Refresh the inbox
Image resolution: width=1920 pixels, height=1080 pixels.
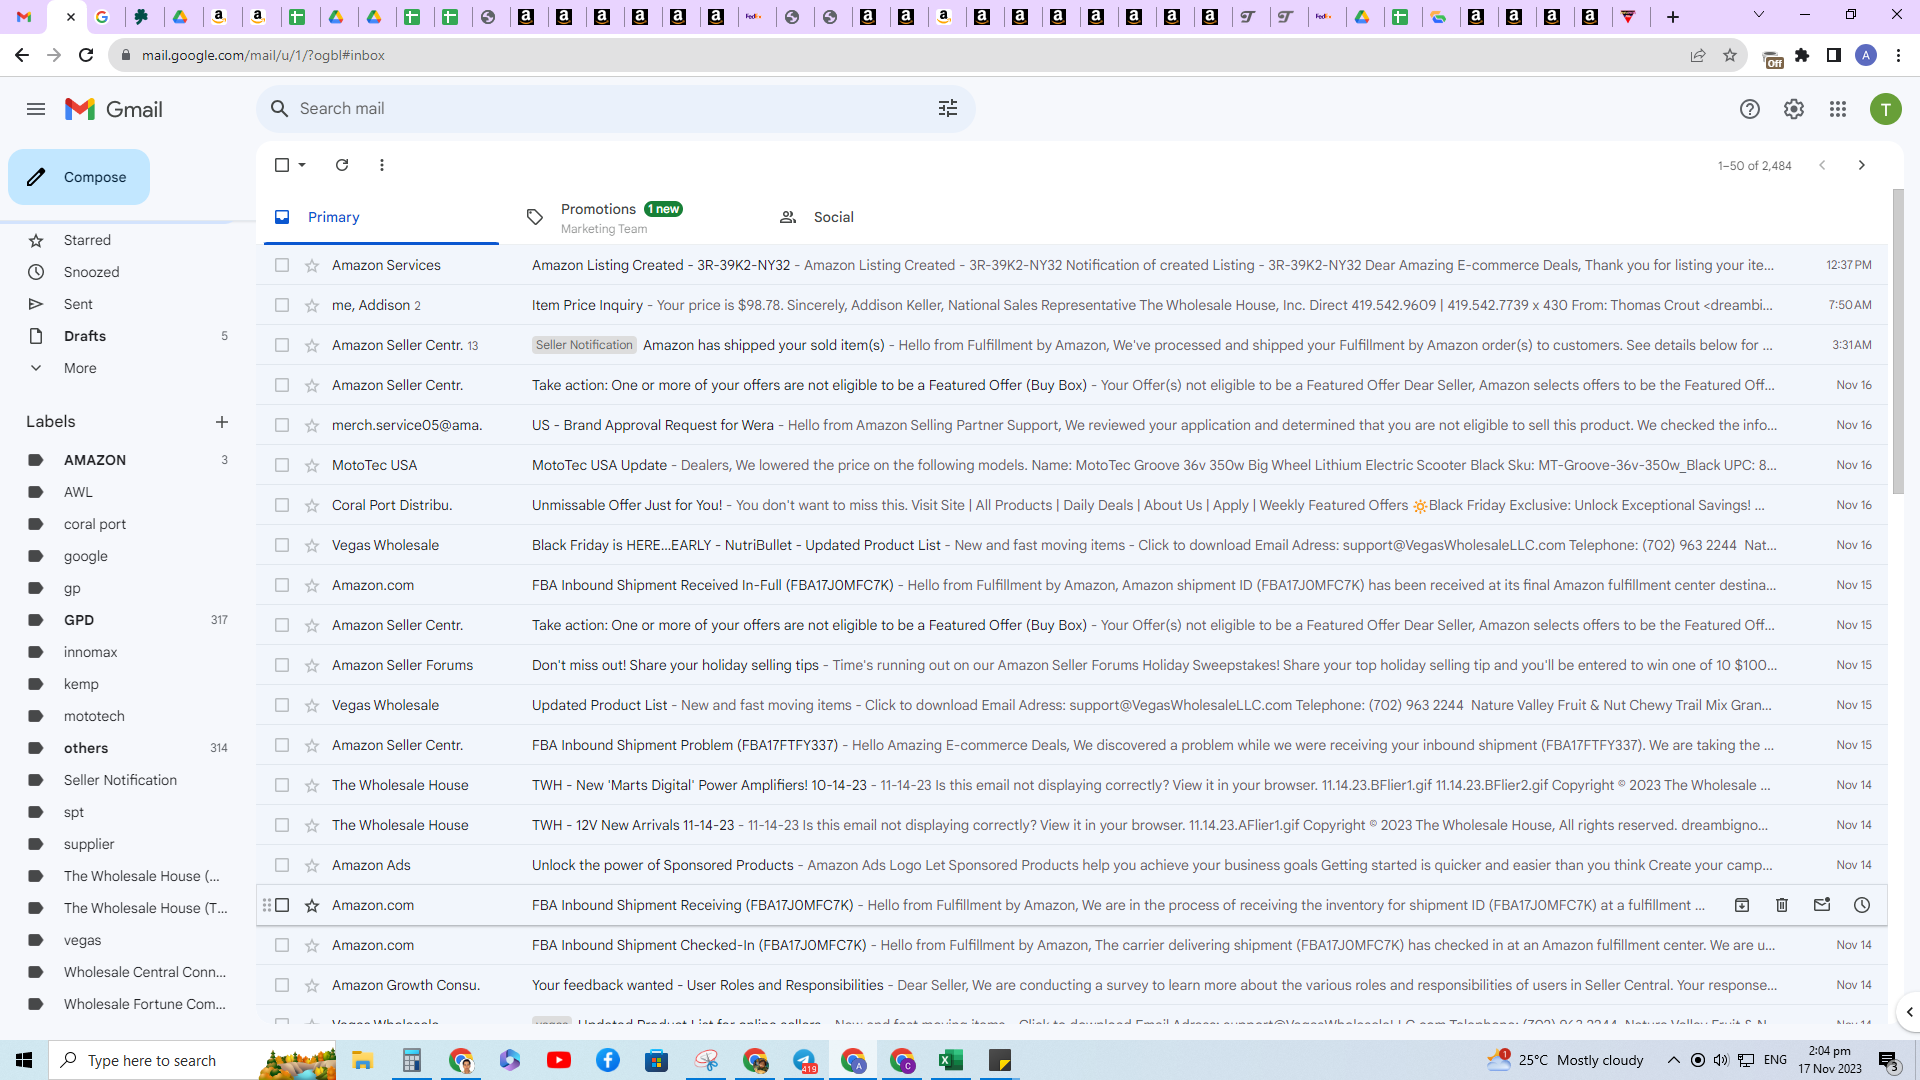pos(342,165)
